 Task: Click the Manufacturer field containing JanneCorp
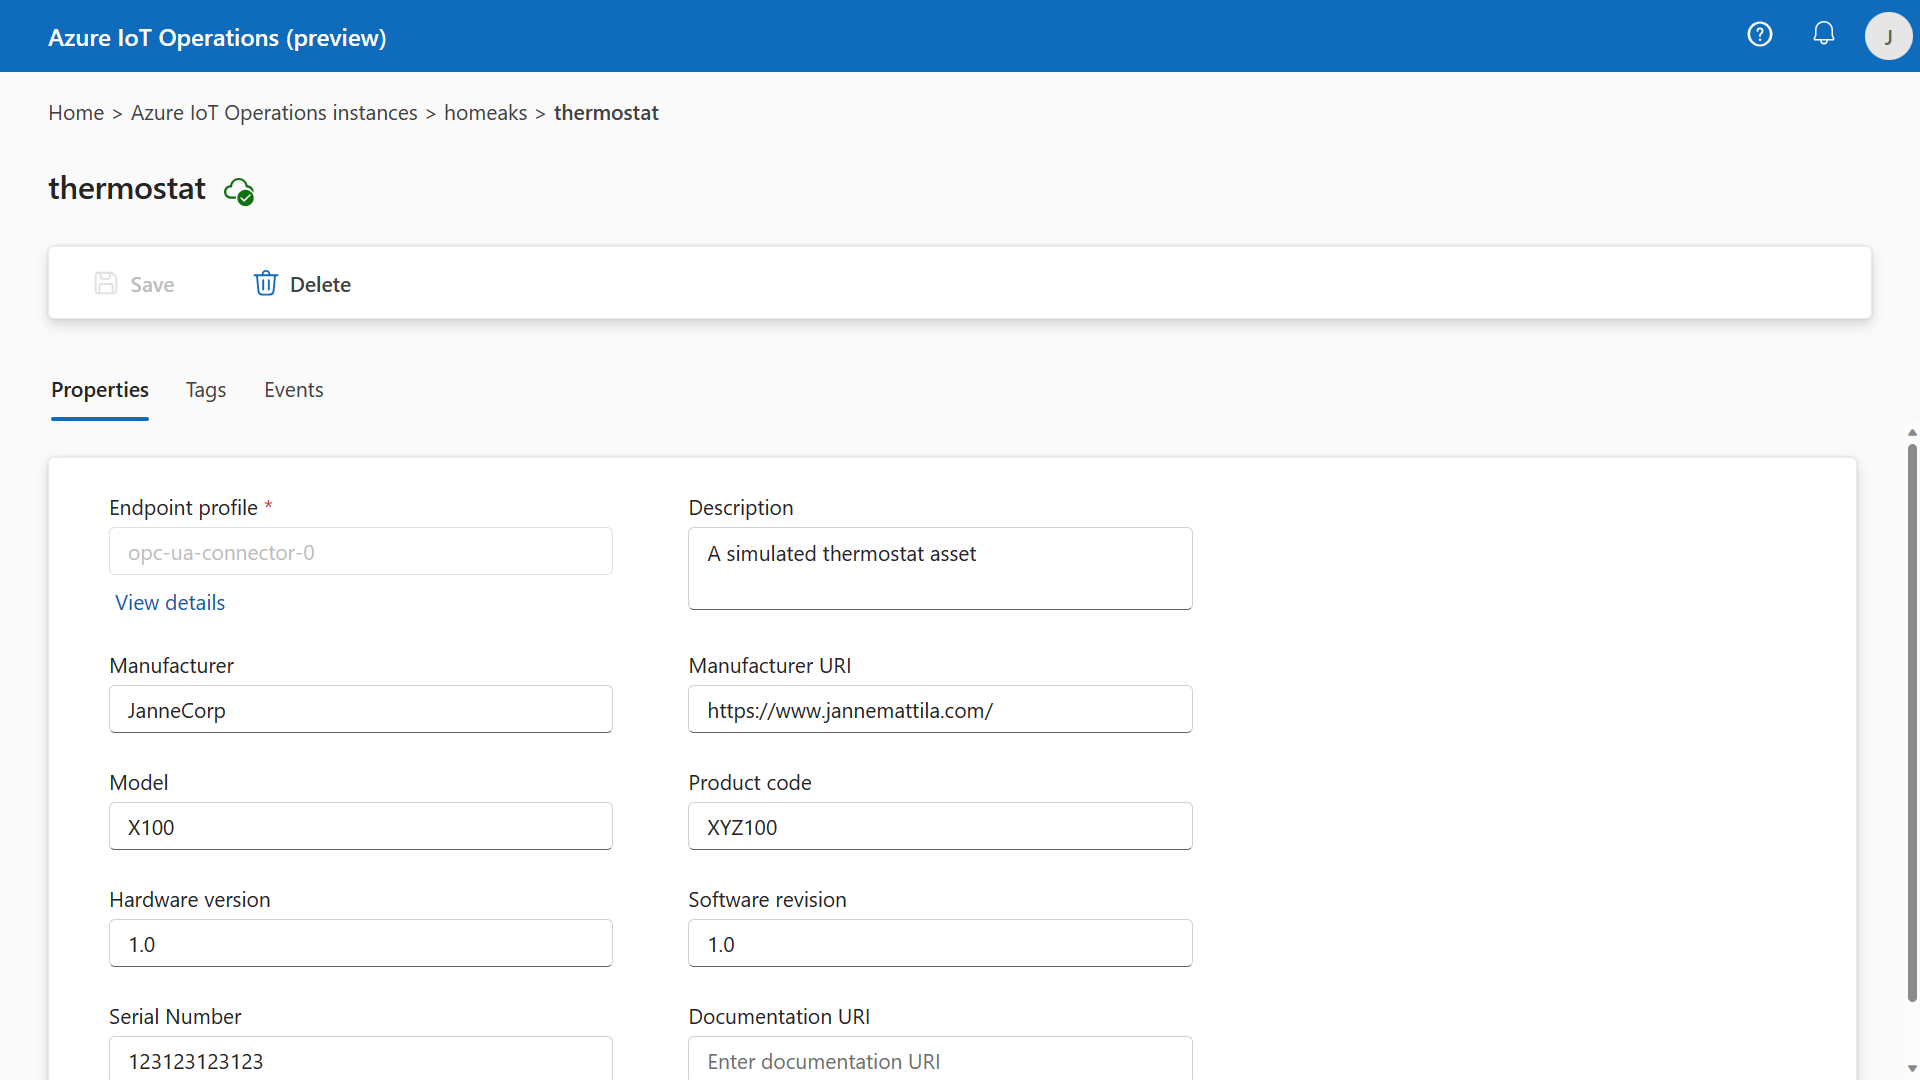click(x=361, y=710)
